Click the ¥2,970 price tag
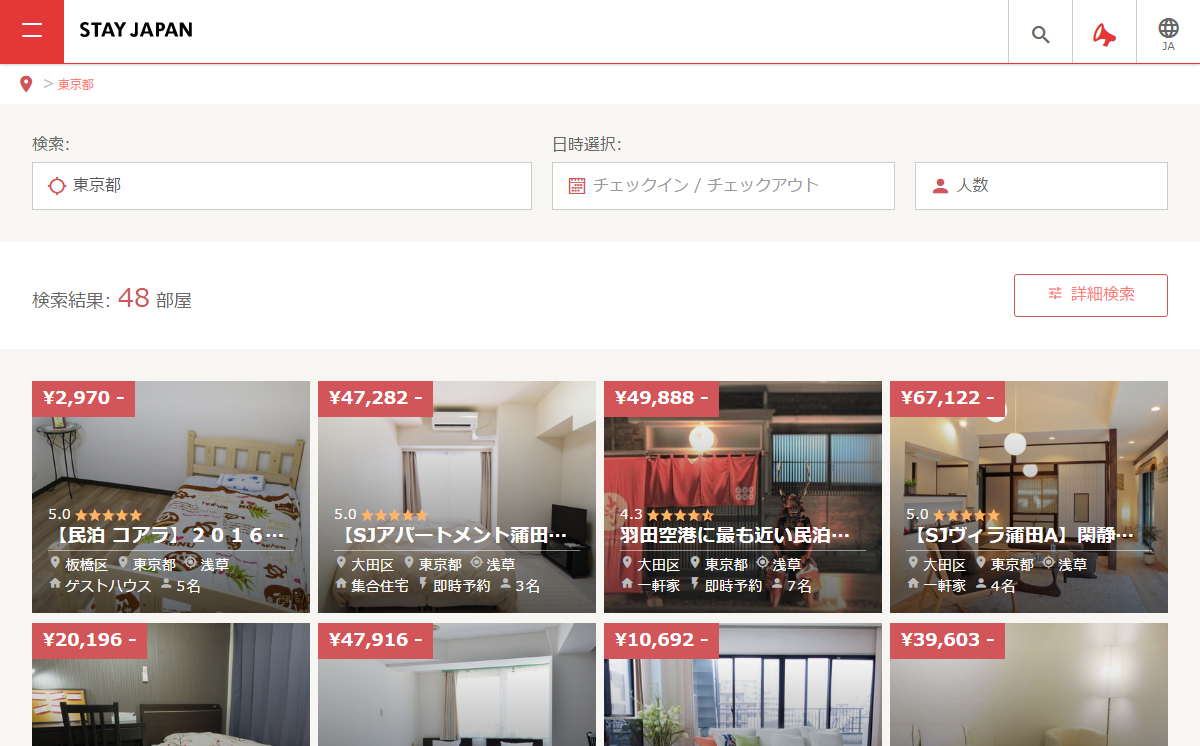This screenshot has width=1200, height=746. click(83, 399)
